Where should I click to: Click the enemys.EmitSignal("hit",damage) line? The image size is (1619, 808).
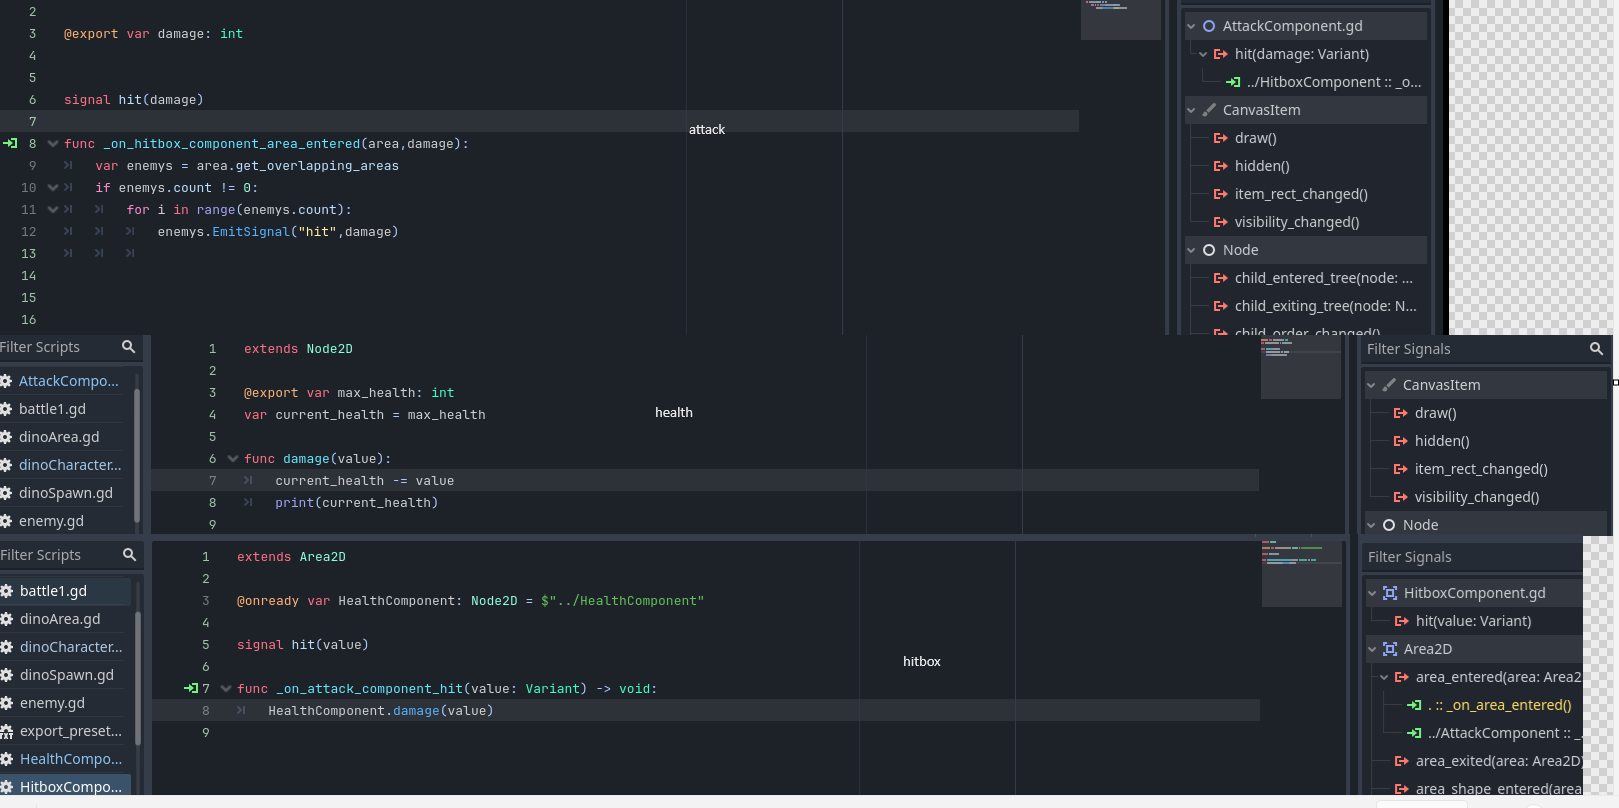tap(278, 231)
